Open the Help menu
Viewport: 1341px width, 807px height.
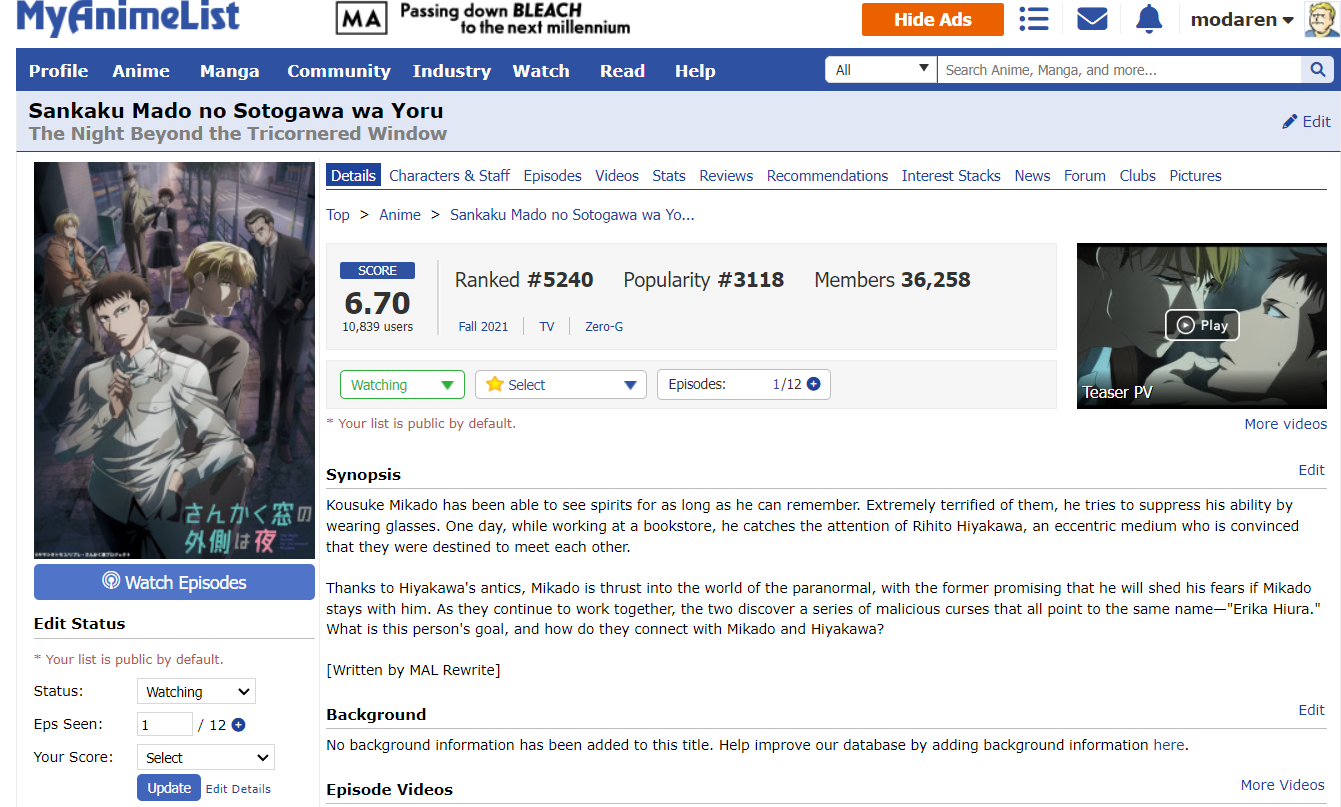pos(695,71)
